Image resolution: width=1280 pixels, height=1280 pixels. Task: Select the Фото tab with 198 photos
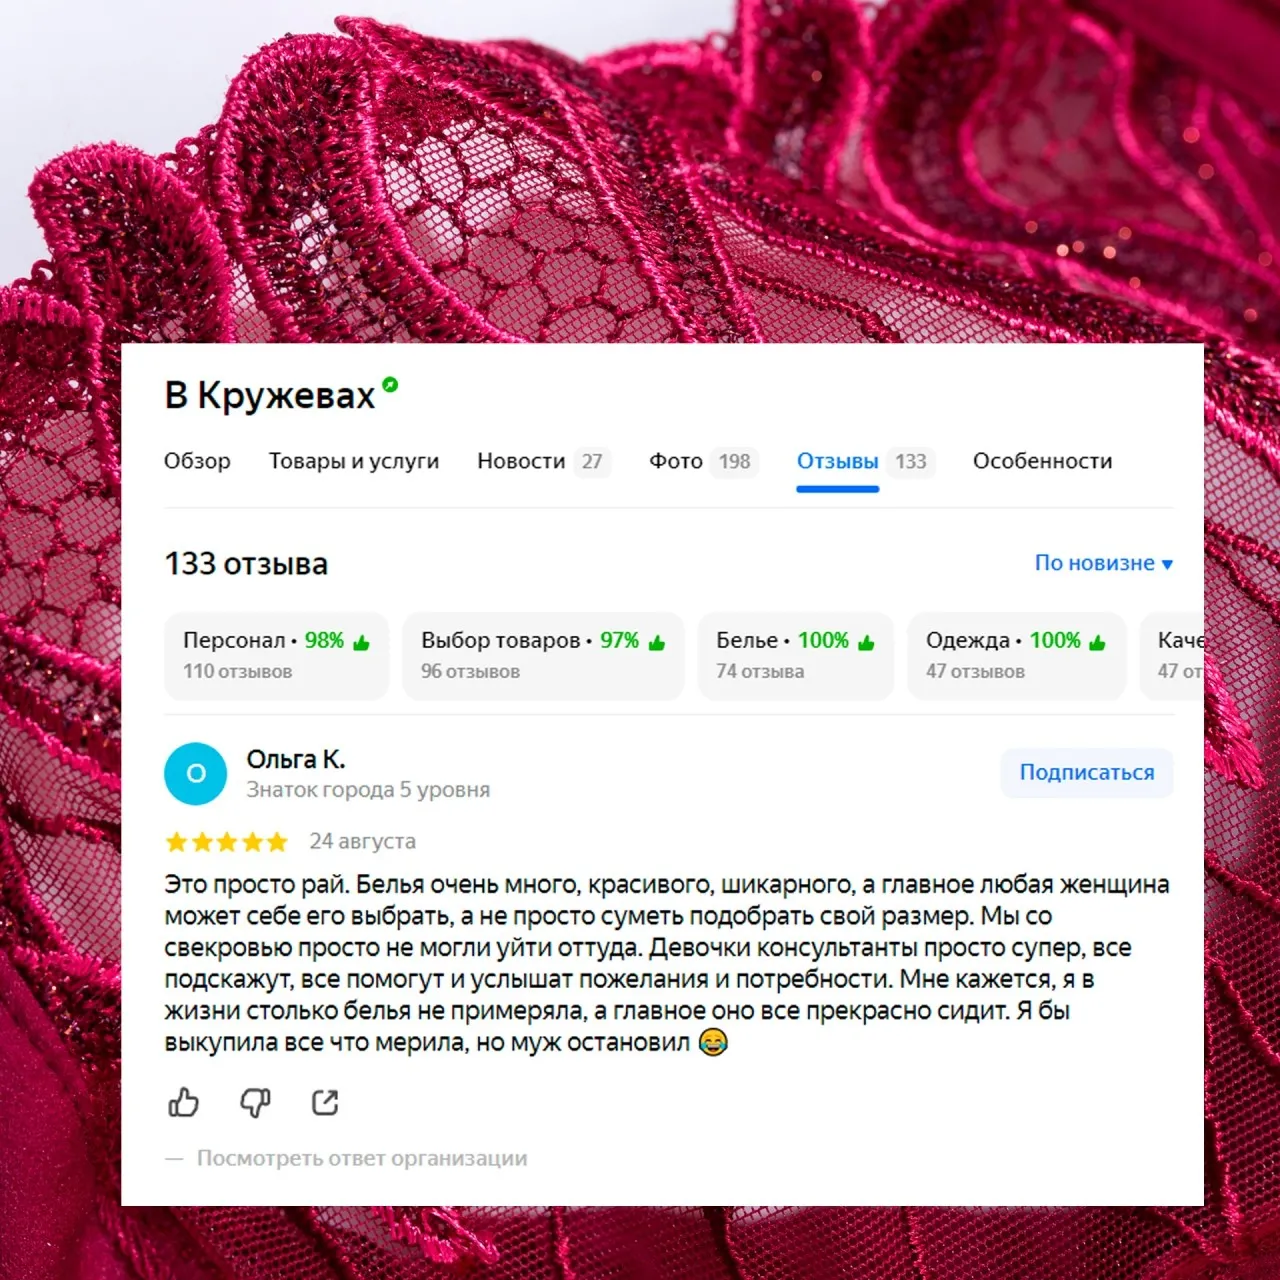pyautogui.click(x=703, y=461)
